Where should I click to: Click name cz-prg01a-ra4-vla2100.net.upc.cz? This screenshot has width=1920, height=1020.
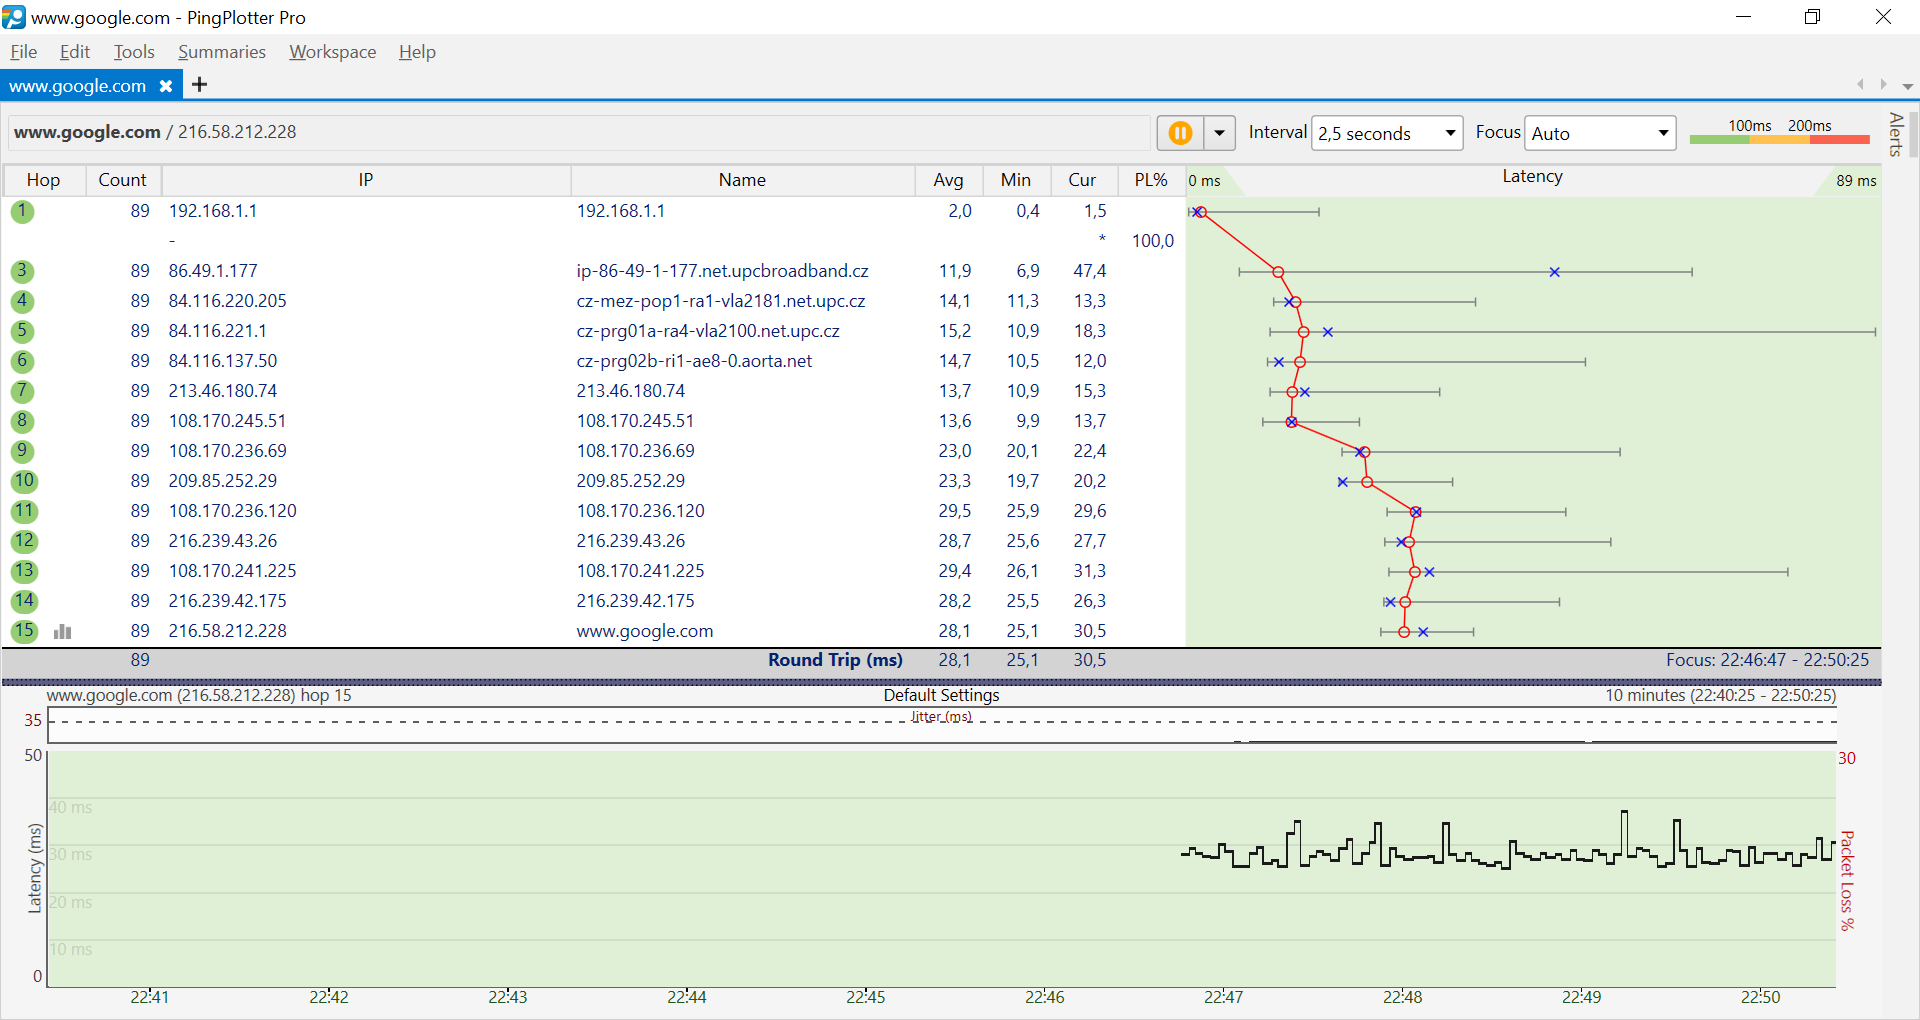pyautogui.click(x=708, y=331)
